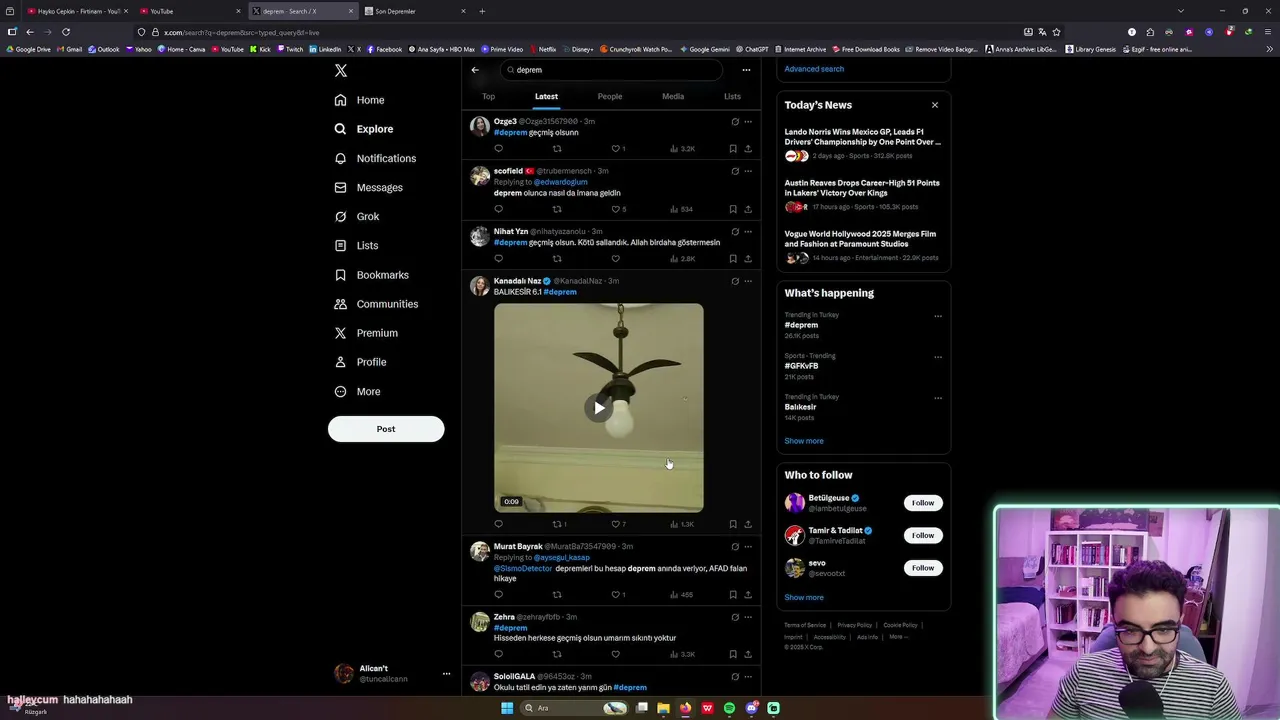Open Google Drive bookmark
This screenshot has width=1280, height=720.
coord(28,49)
